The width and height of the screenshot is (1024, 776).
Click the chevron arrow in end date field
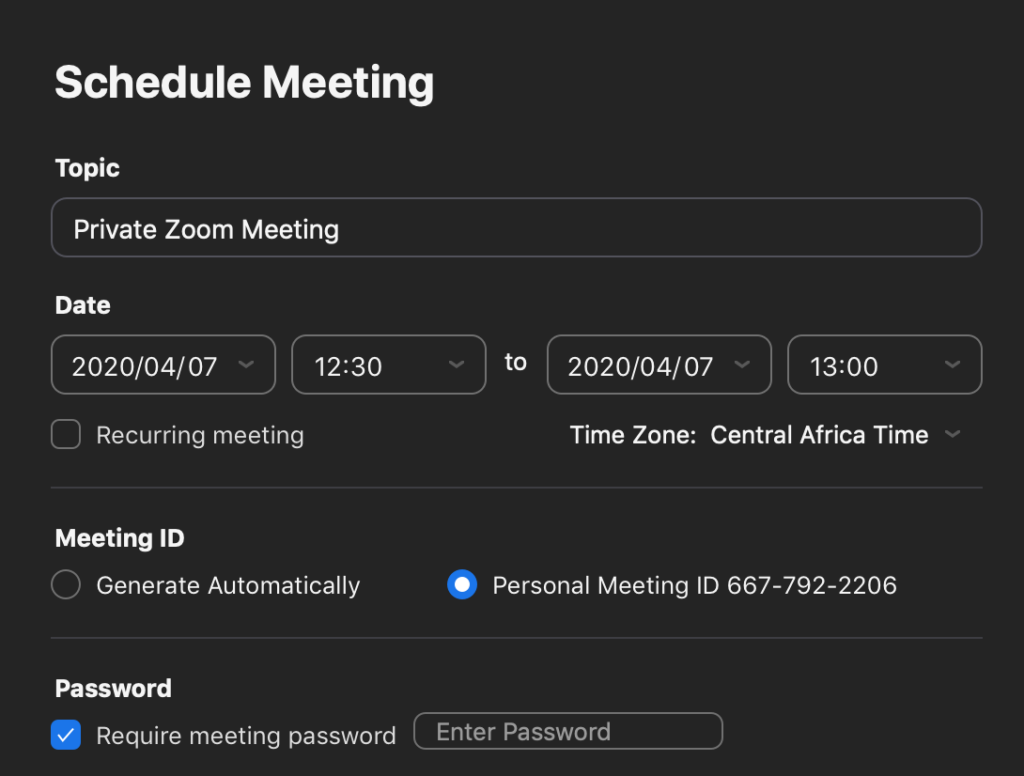point(742,365)
